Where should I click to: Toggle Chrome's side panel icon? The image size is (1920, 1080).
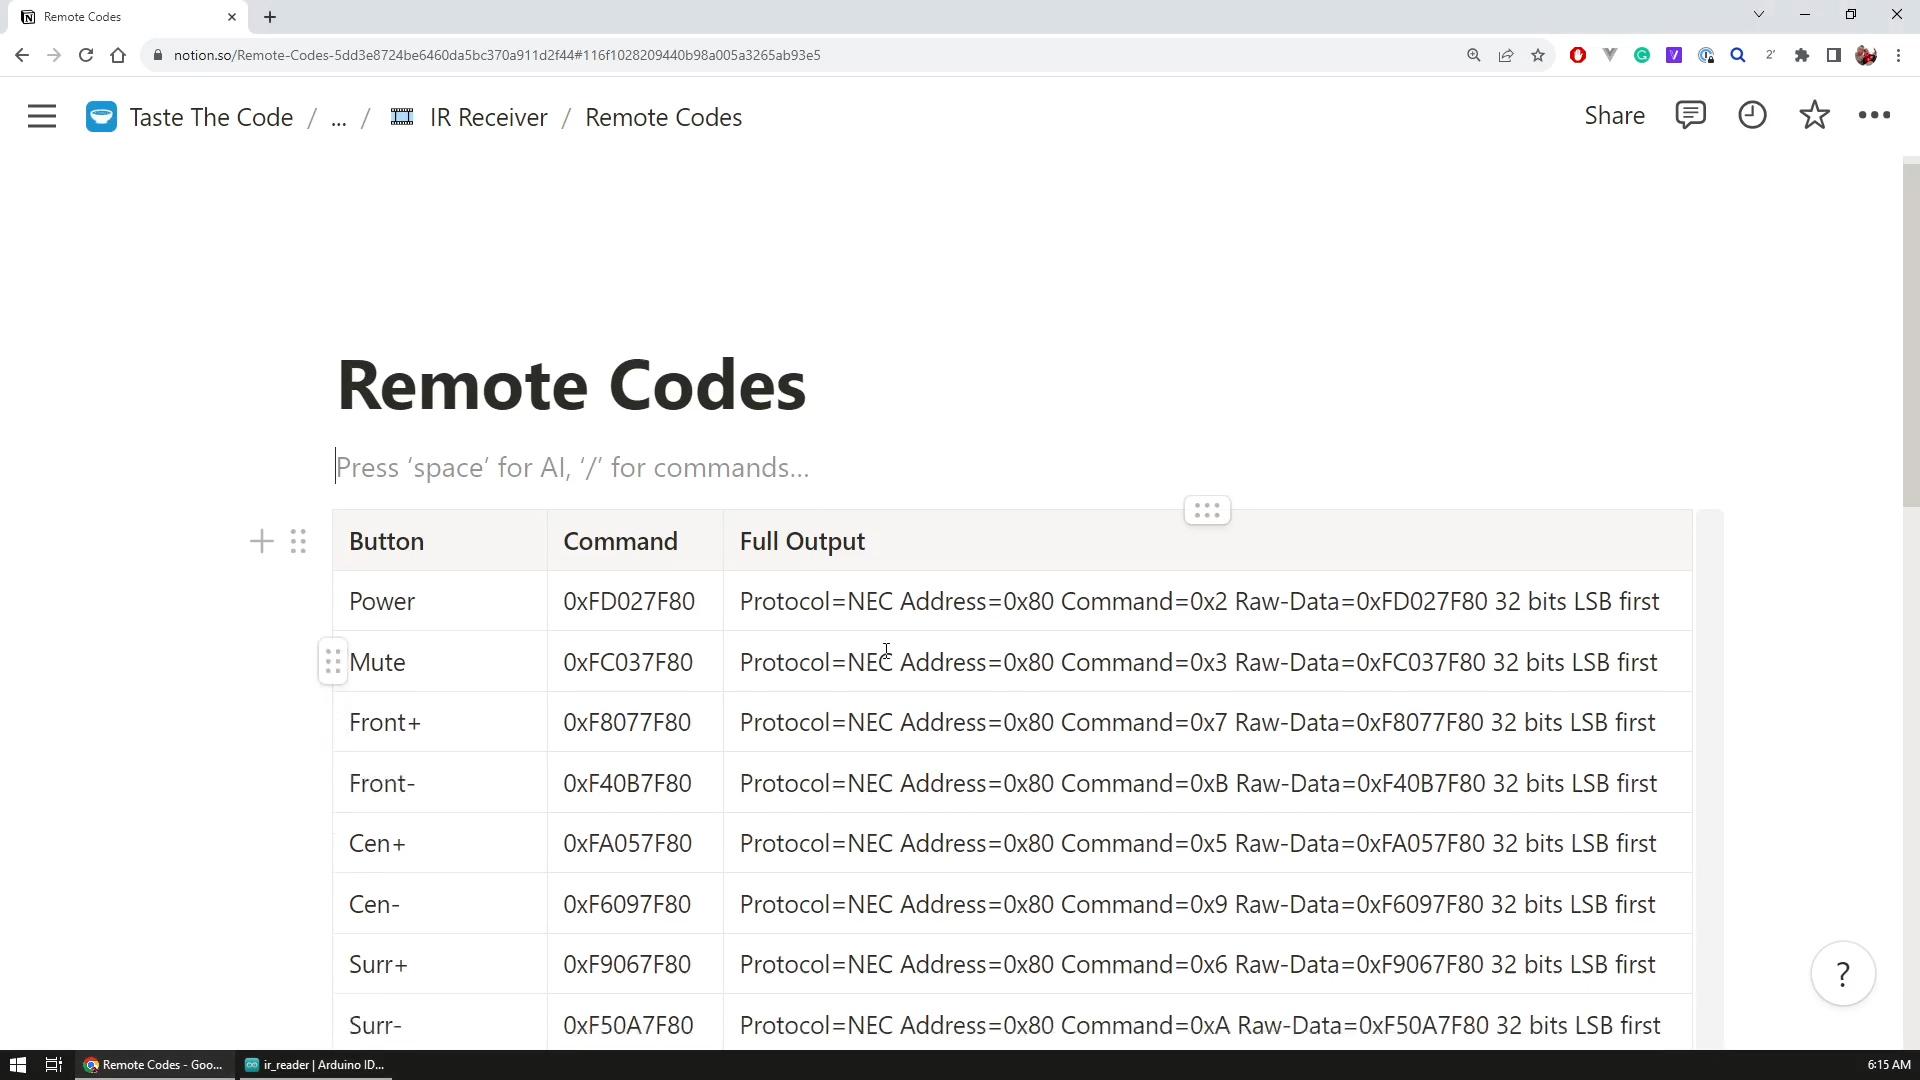[1834, 55]
